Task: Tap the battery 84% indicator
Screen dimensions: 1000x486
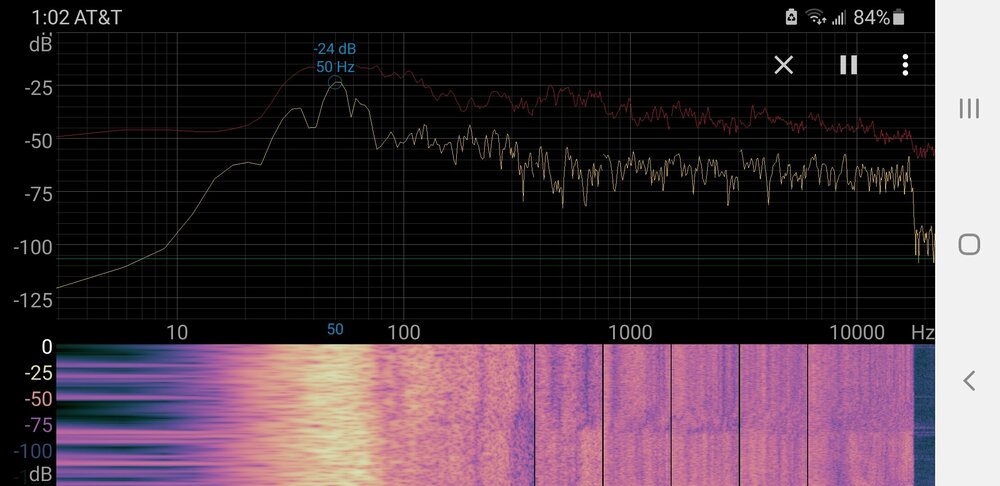Action: pyautogui.click(x=879, y=17)
